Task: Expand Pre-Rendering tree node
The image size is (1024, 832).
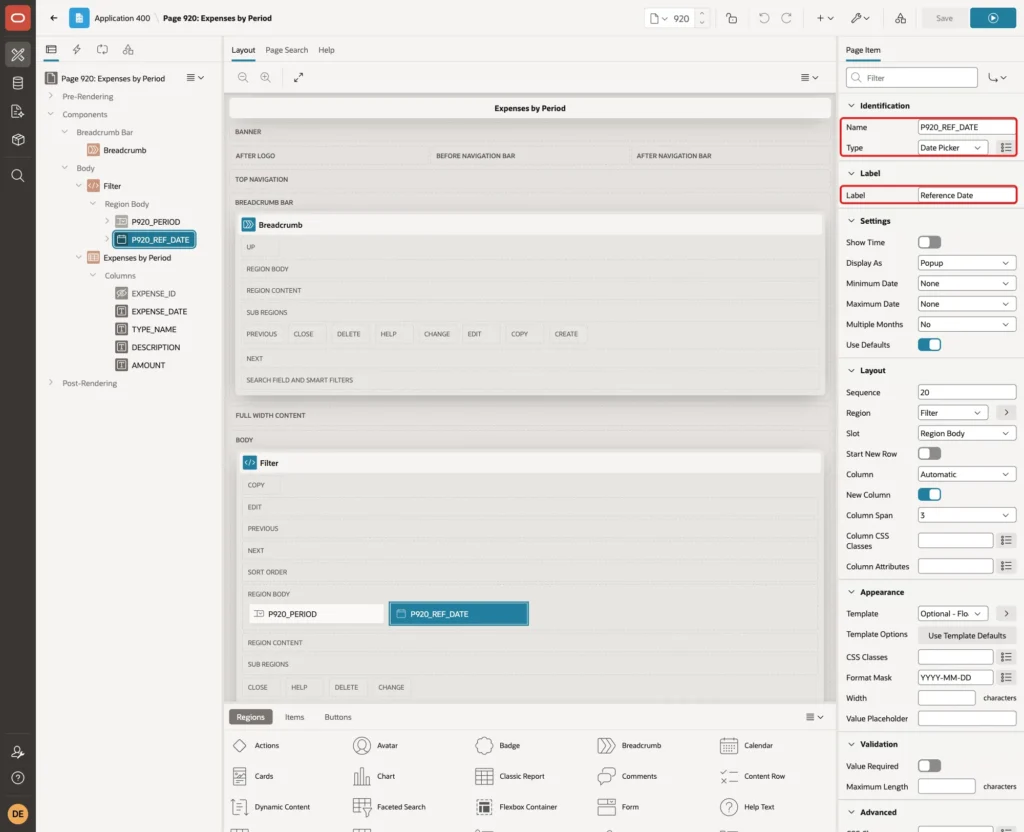Action: click(x=50, y=96)
